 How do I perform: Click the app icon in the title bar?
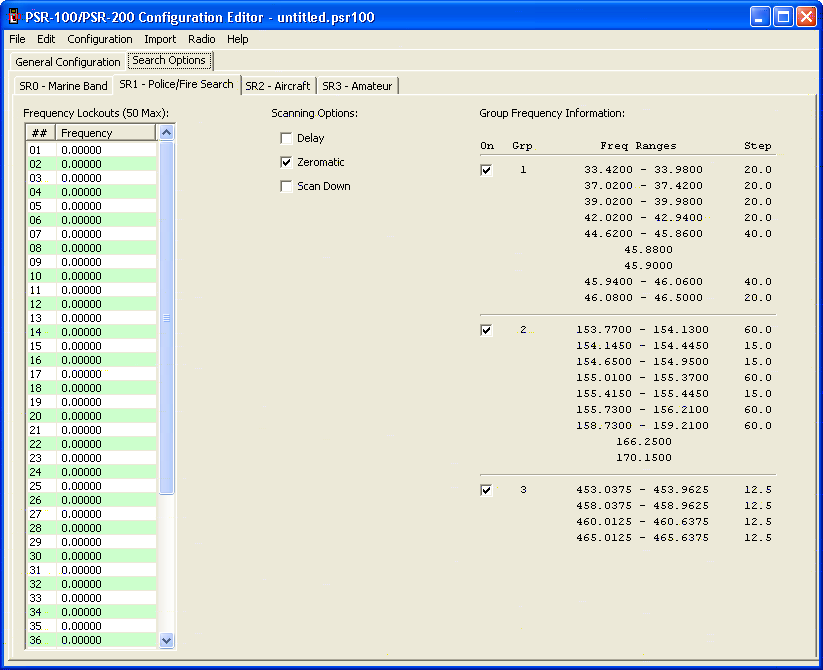coord(14,17)
